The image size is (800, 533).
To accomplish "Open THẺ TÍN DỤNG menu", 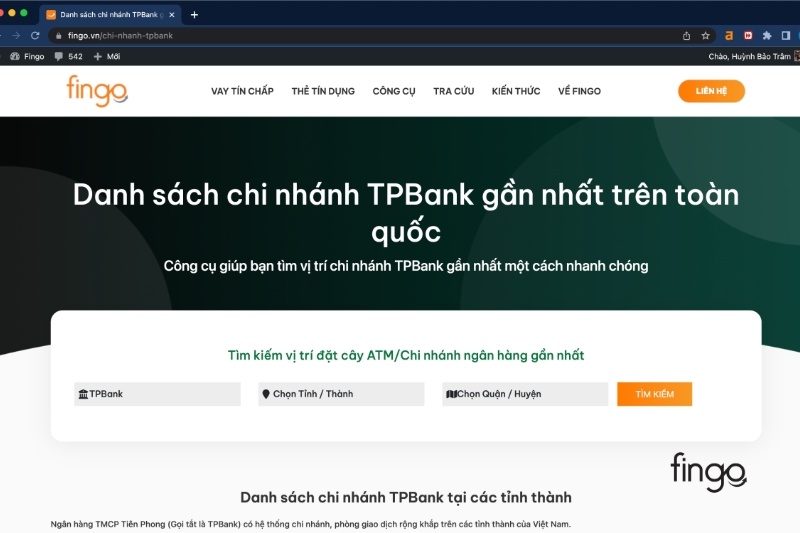I will tap(323, 91).
